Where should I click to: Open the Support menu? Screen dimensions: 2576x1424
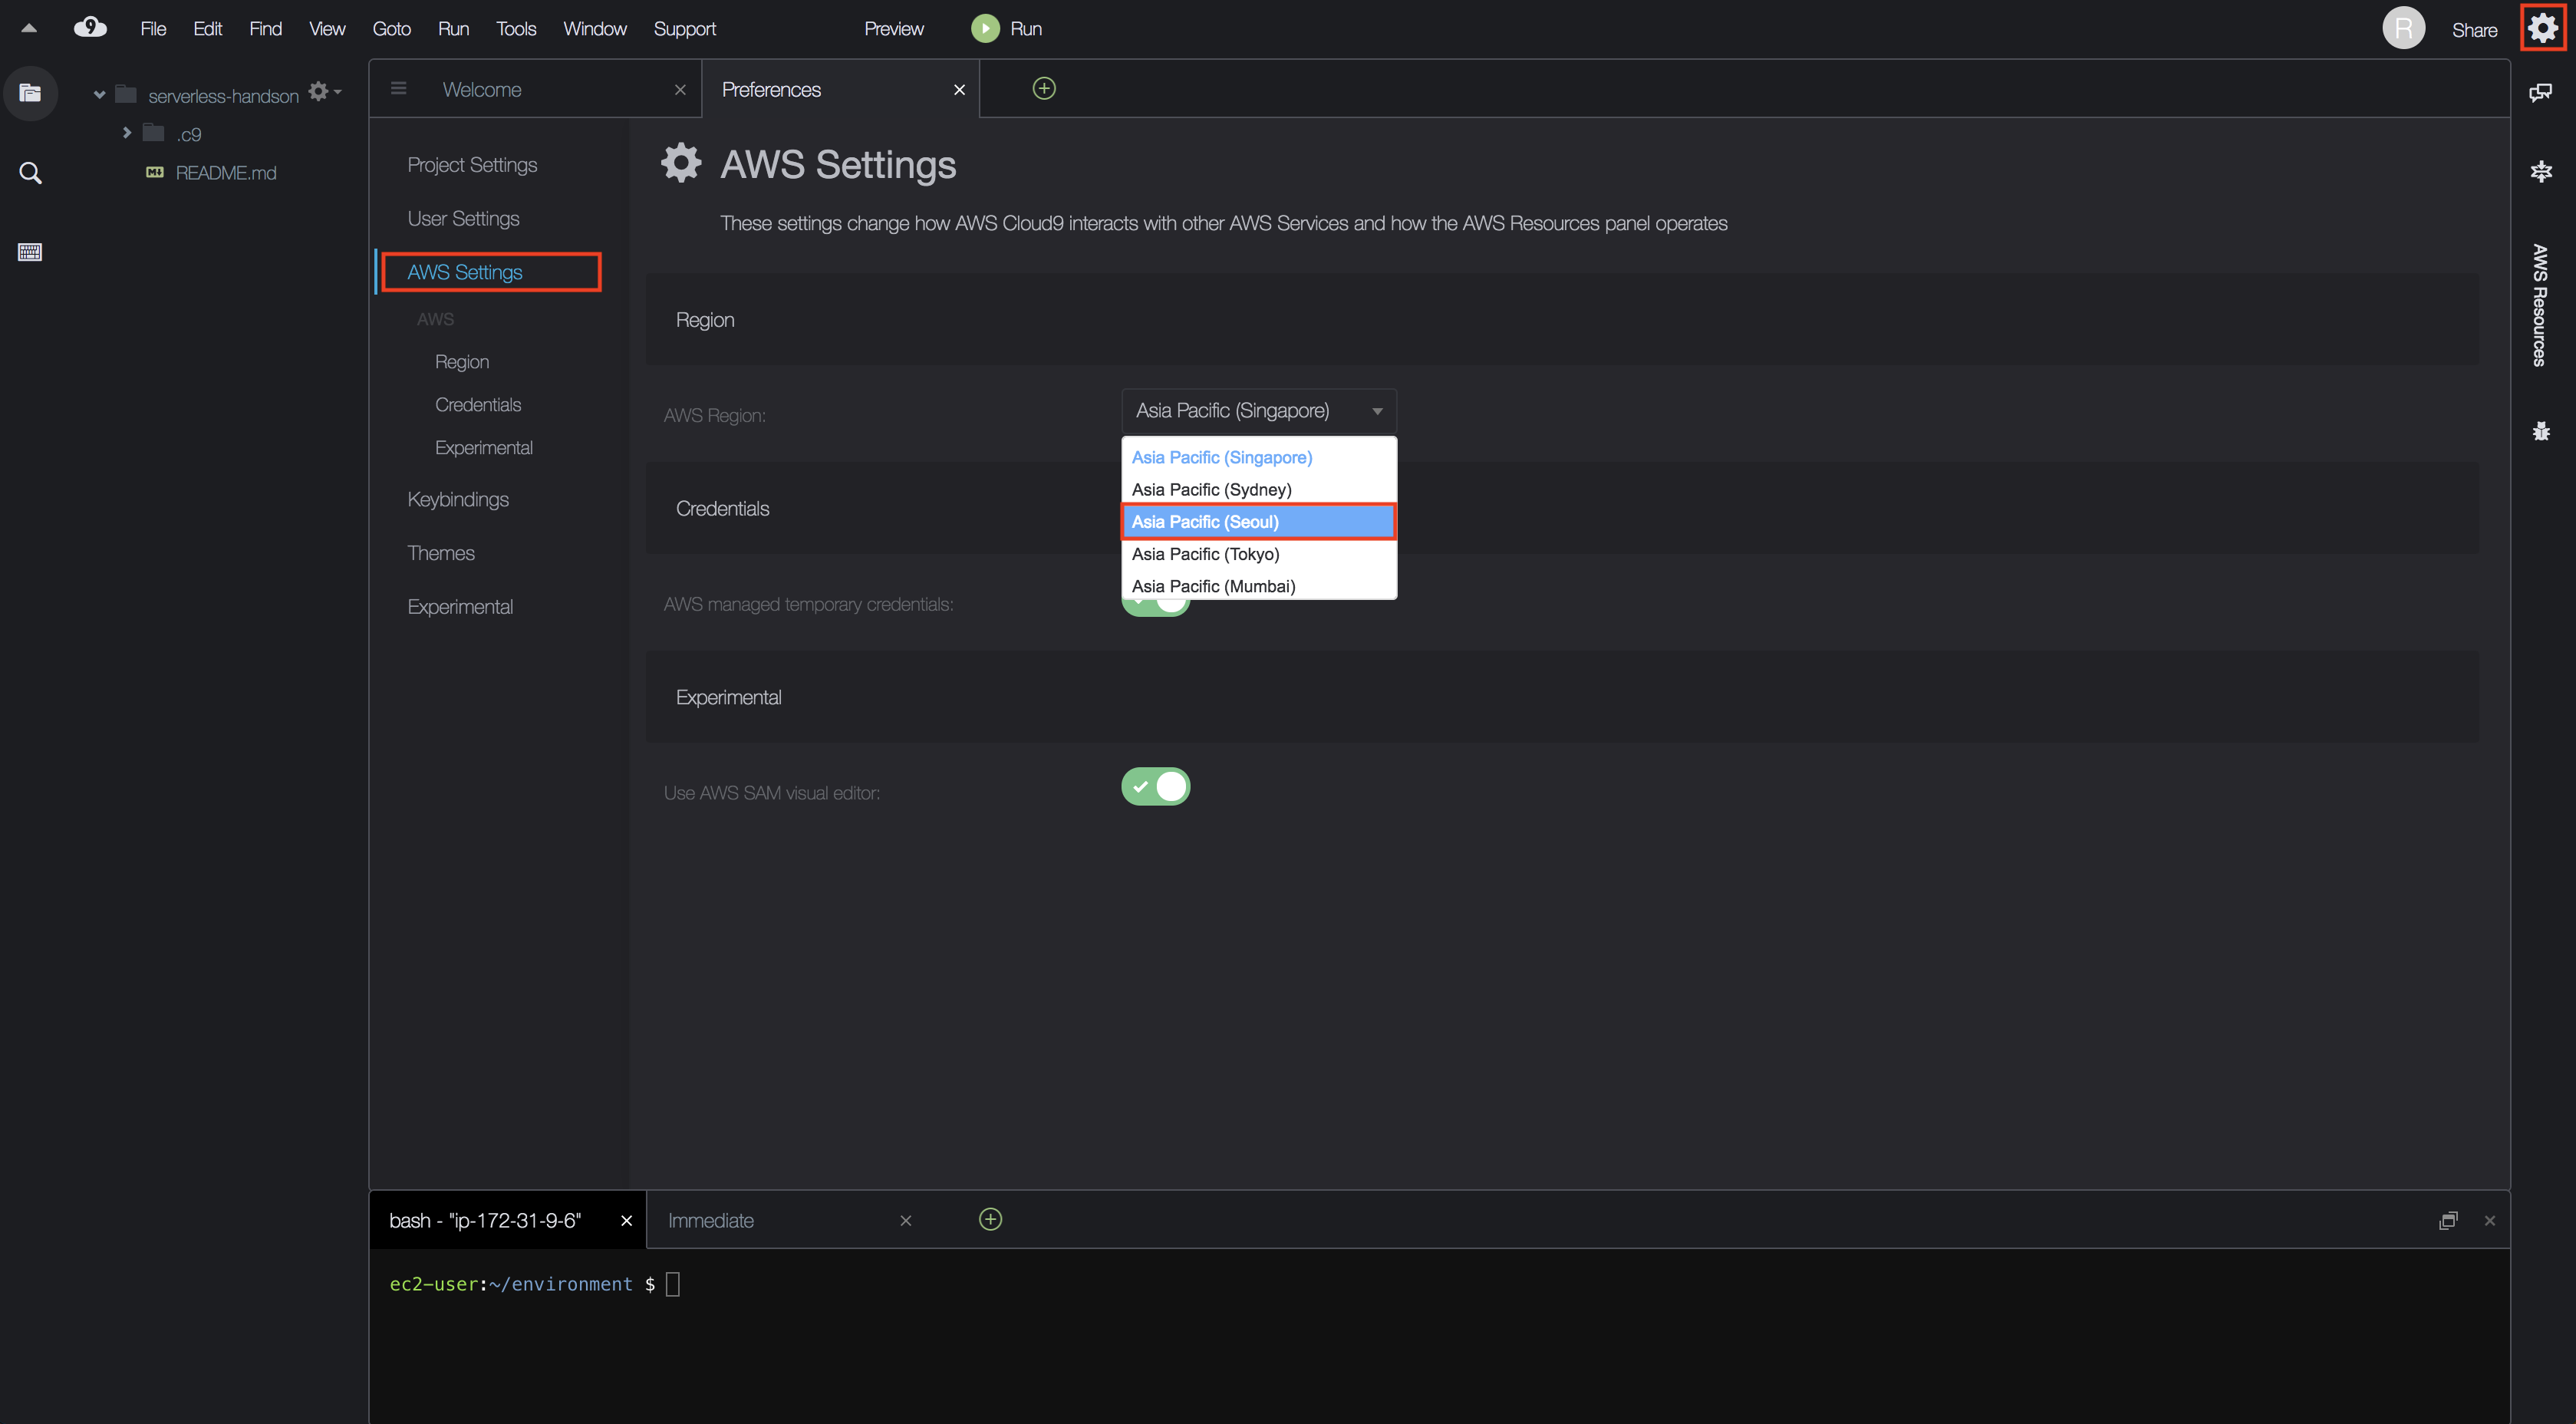[685, 29]
